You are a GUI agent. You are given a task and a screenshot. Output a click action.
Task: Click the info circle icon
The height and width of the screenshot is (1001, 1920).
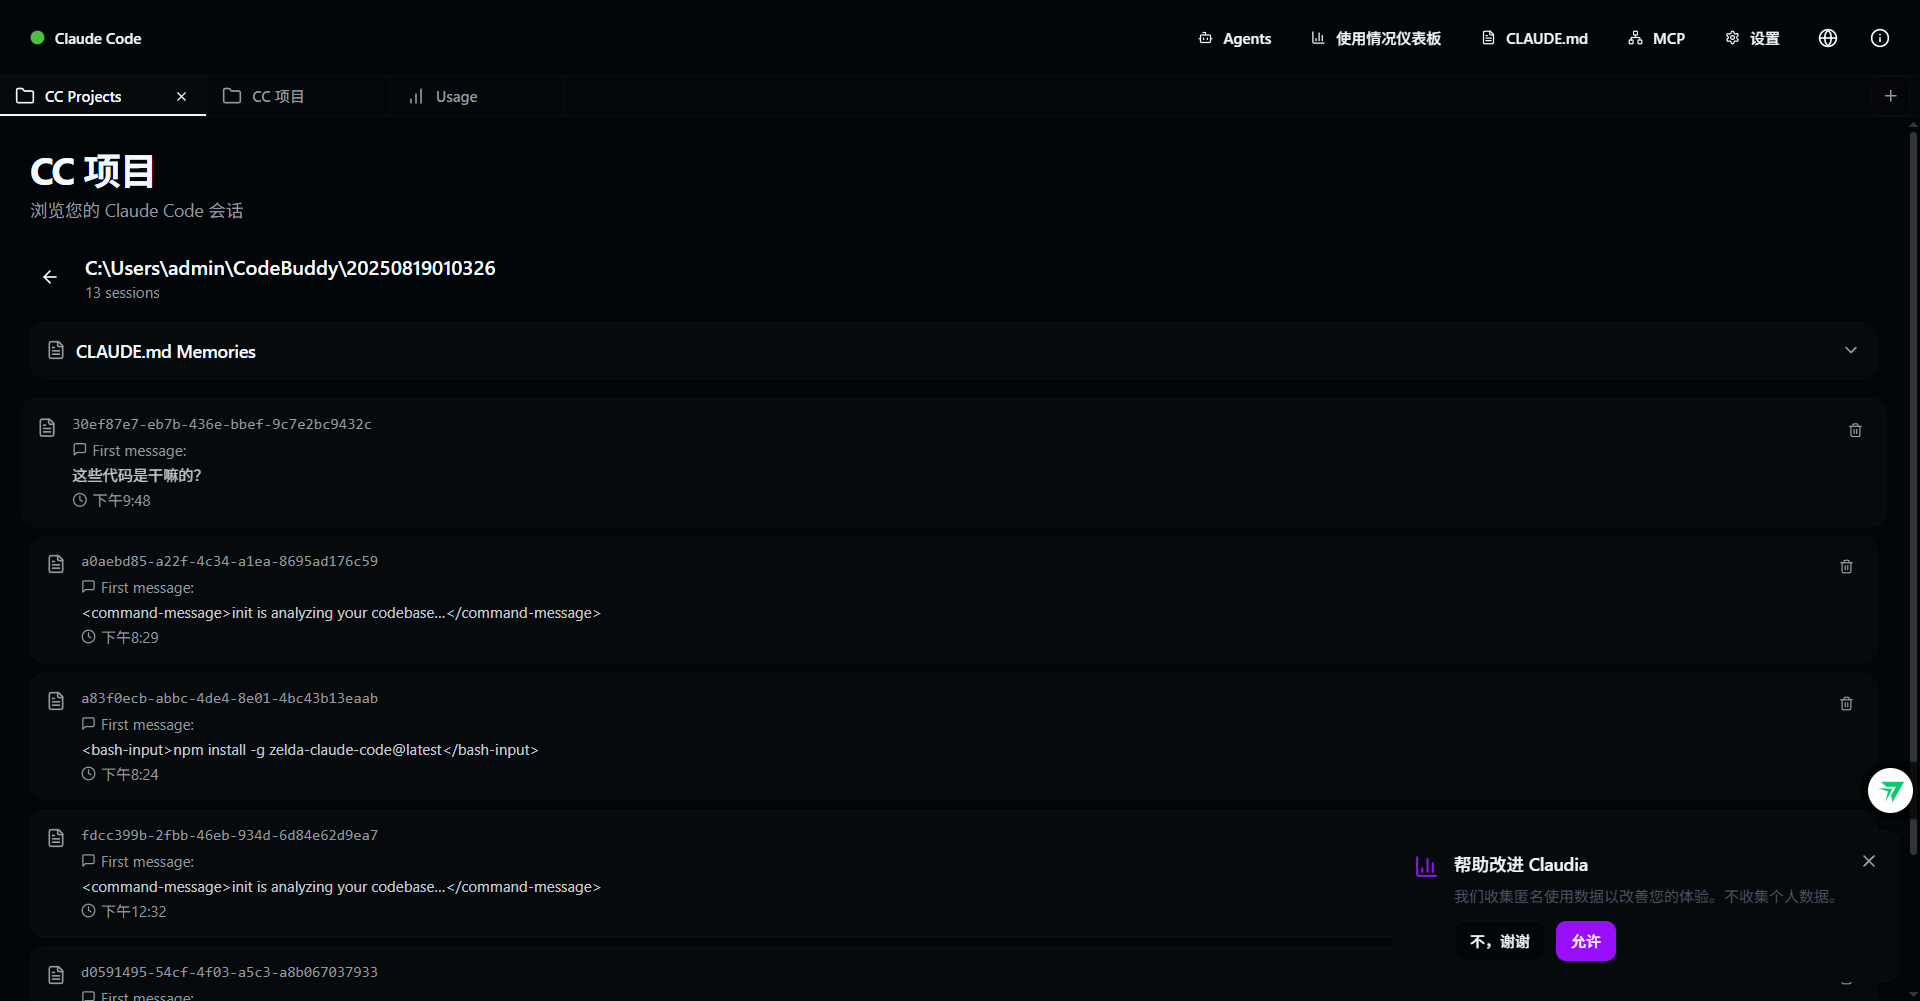(1880, 38)
